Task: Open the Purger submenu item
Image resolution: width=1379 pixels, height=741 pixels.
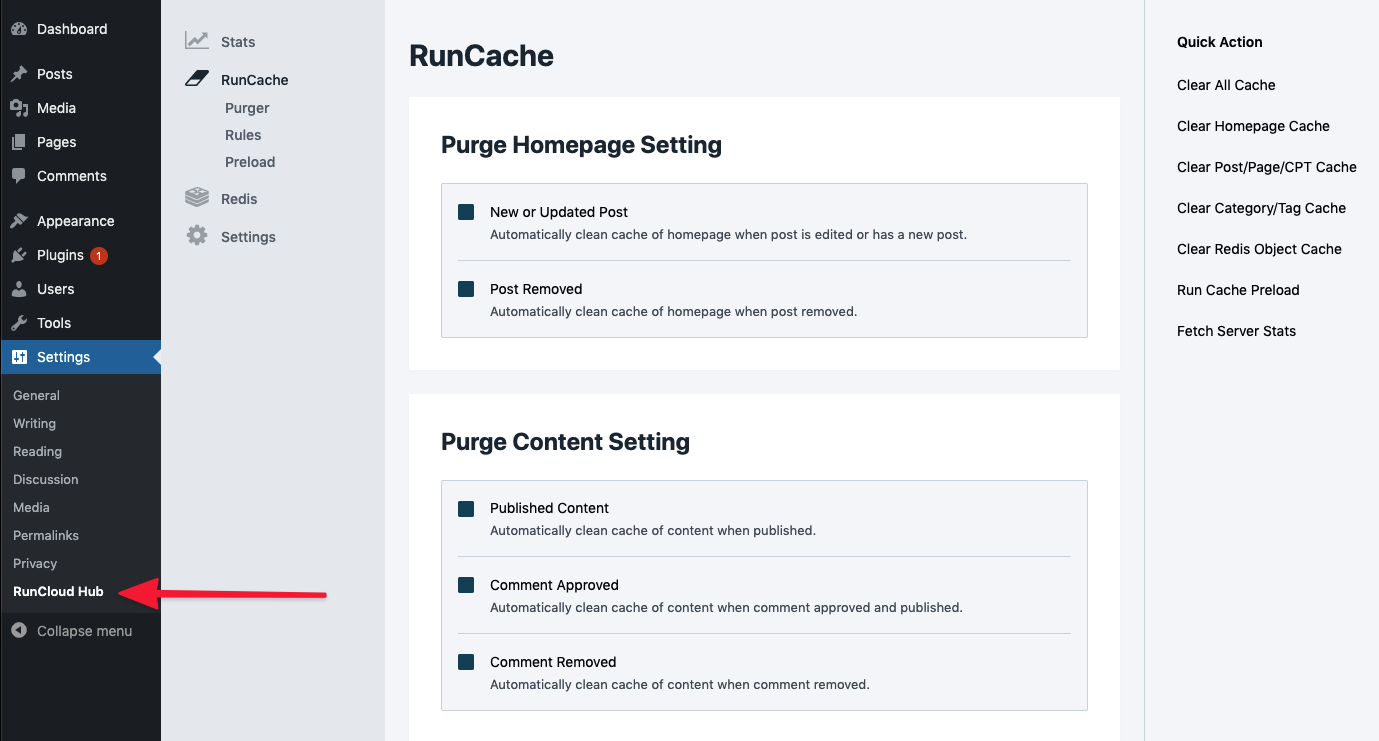Action: [247, 108]
